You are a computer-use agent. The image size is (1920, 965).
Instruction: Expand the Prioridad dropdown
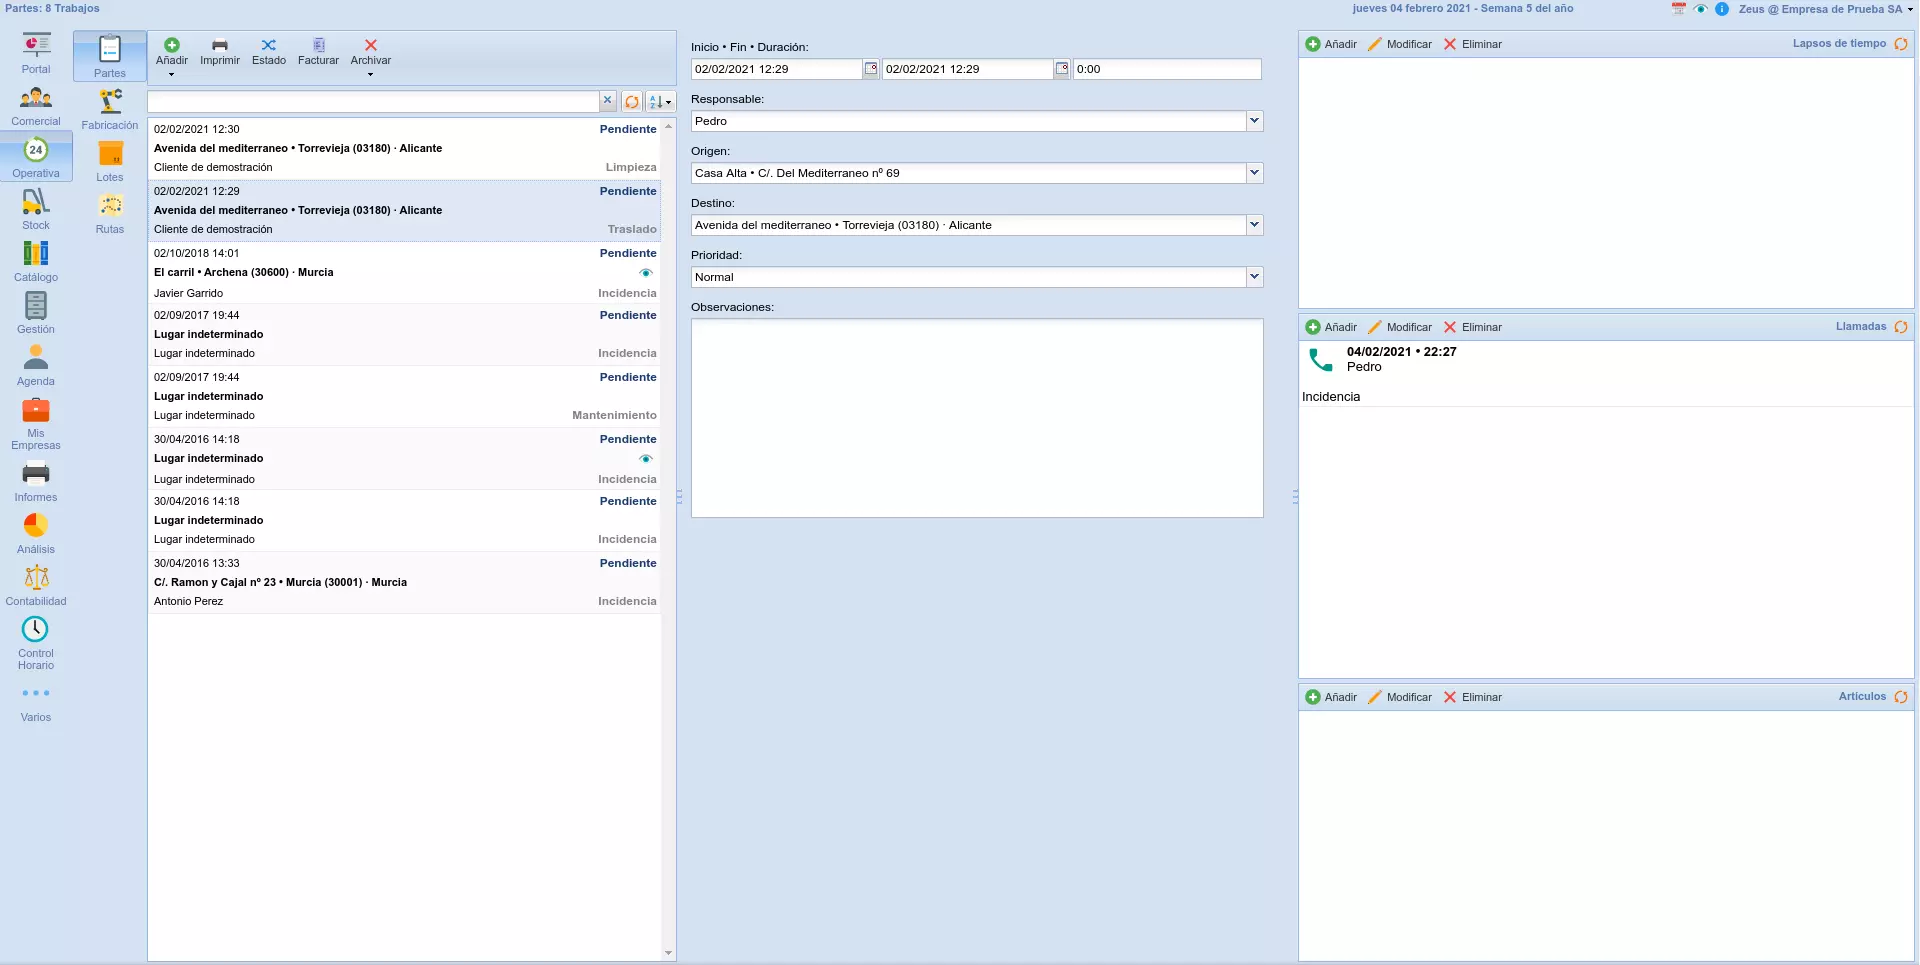click(x=1254, y=277)
